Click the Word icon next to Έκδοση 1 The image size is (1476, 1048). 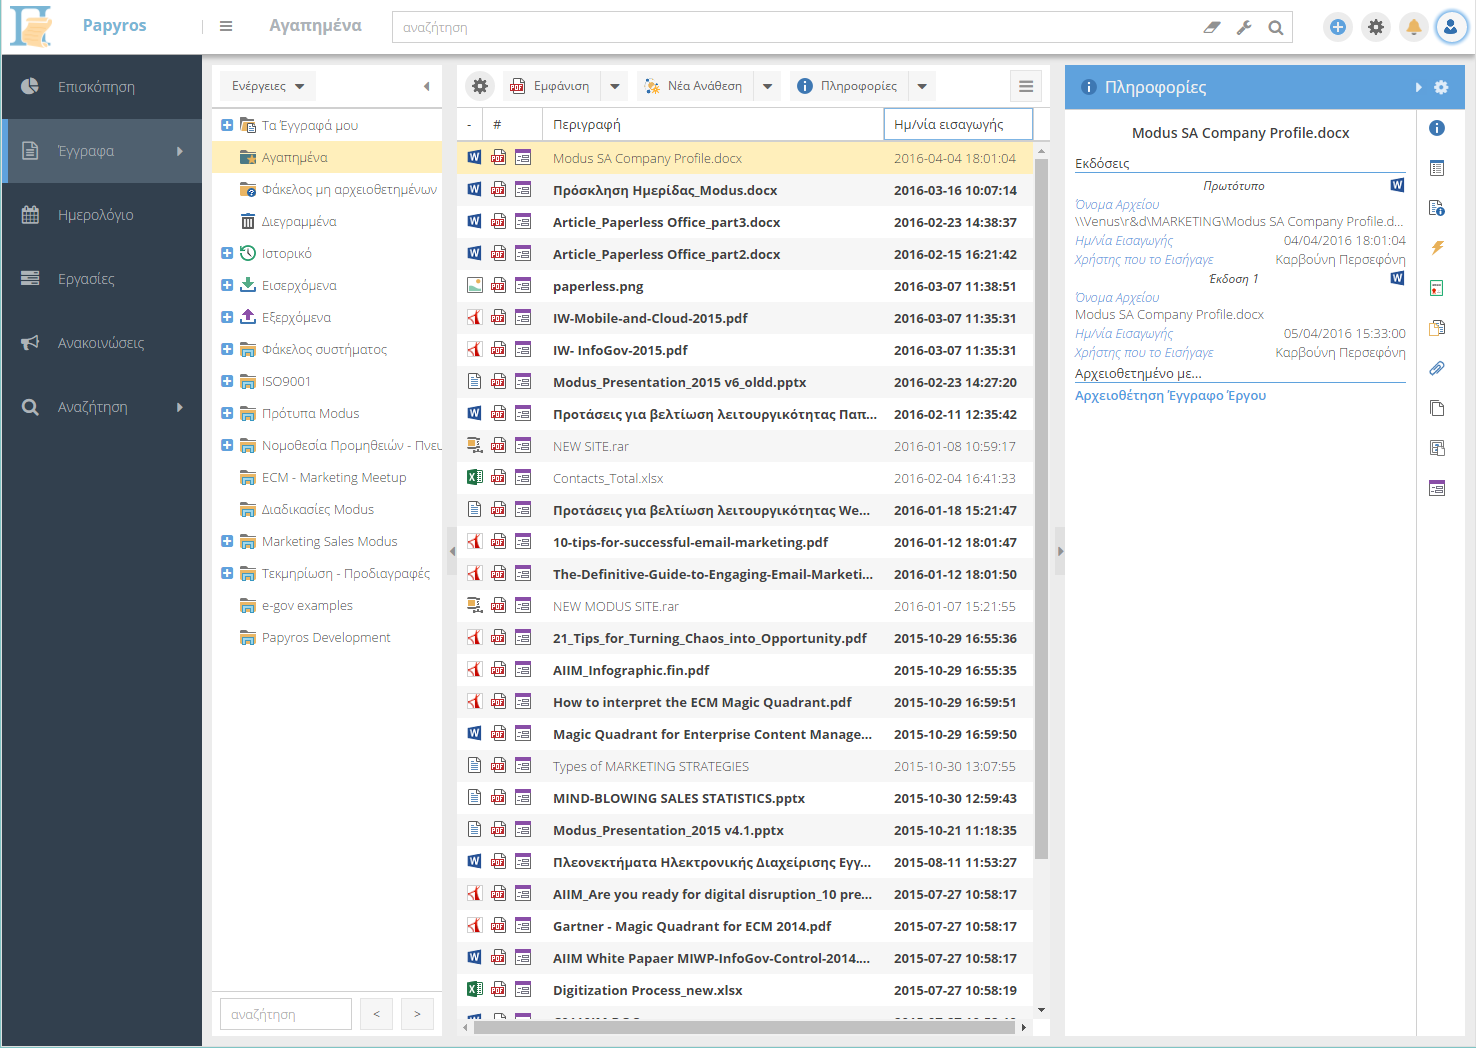(1397, 278)
